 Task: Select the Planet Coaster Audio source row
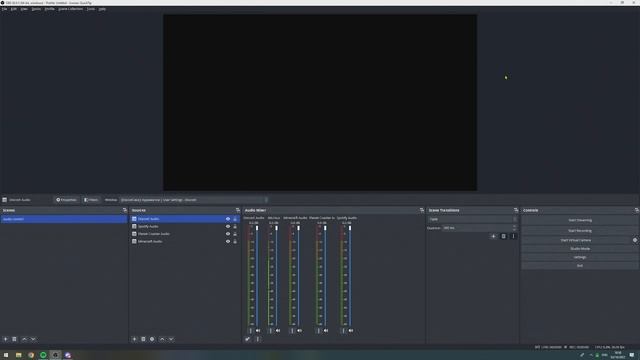[x=185, y=234]
